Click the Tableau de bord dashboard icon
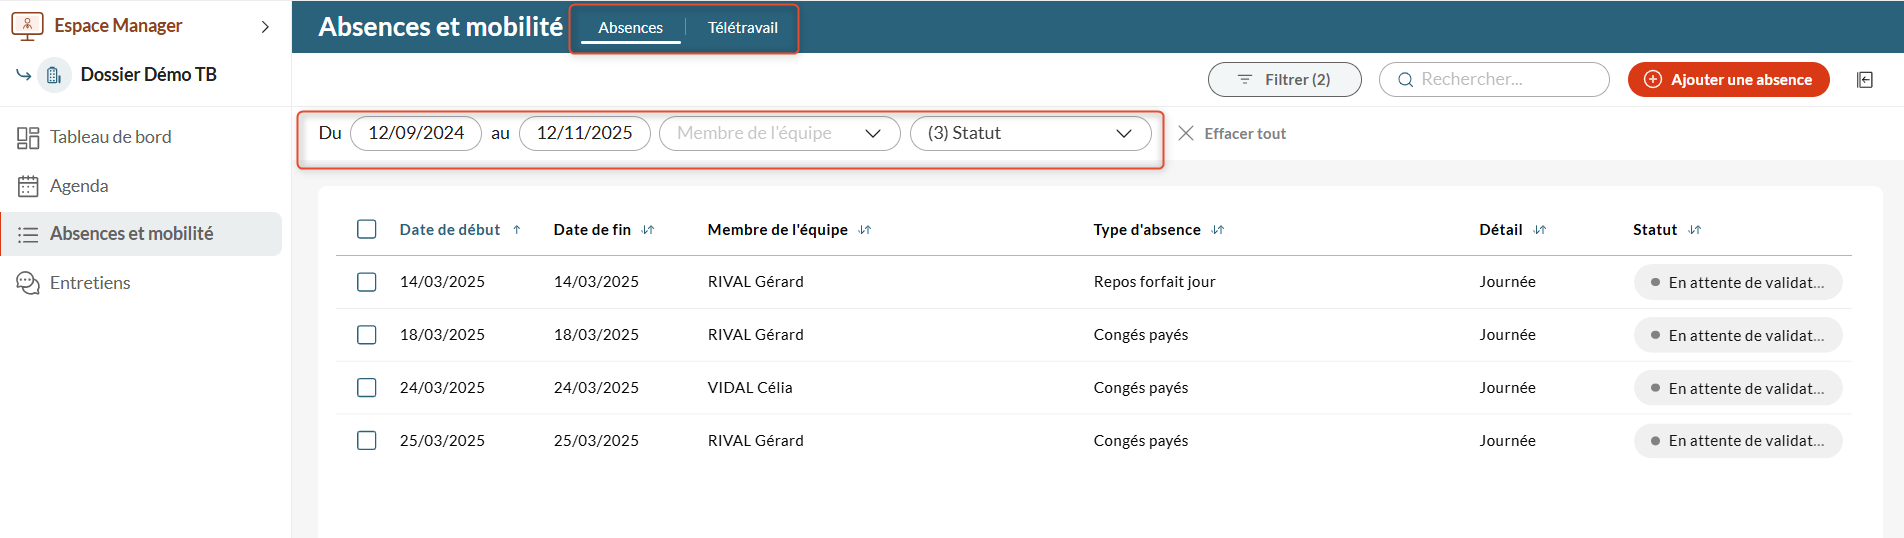 (x=28, y=138)
